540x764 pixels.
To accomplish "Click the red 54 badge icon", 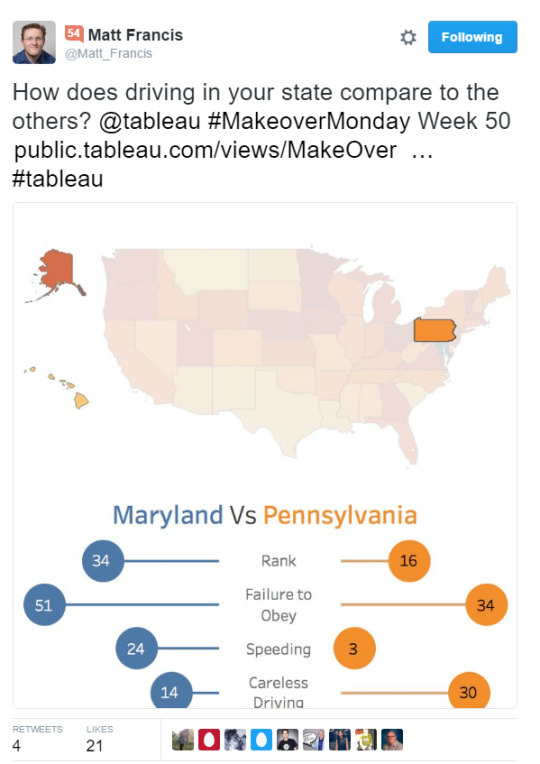I will [74, 34].
